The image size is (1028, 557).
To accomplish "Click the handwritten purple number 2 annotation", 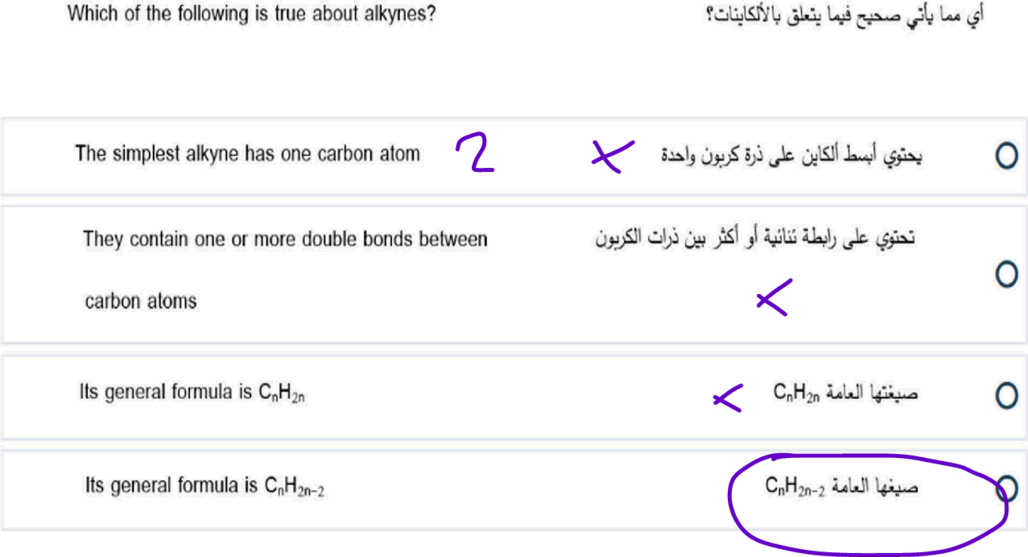I will [x=475, y=153].
